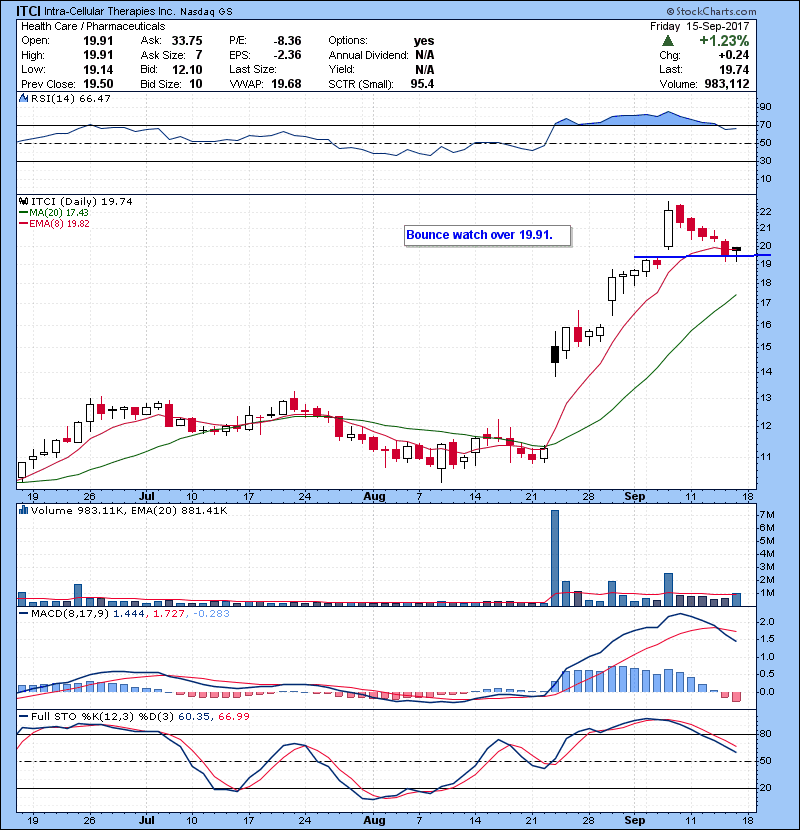Click the P/E value -8.36
This screenshot has width=800, height=830.
click(x=287, y=41)
